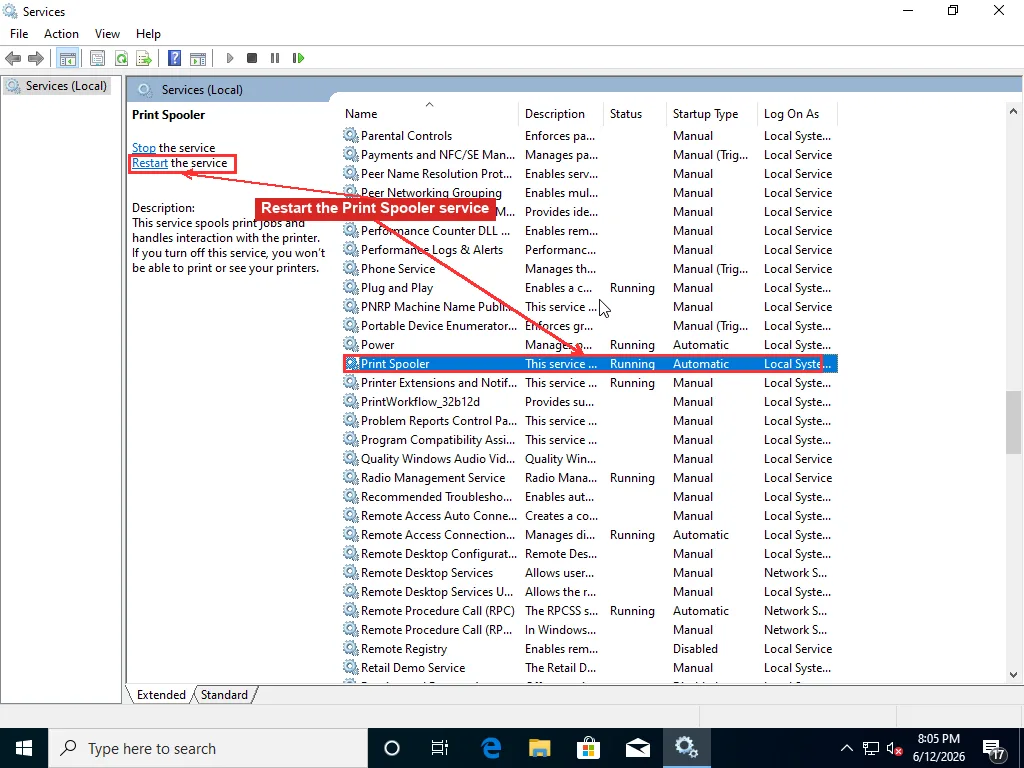Select the Print Spooler service row

590,364
